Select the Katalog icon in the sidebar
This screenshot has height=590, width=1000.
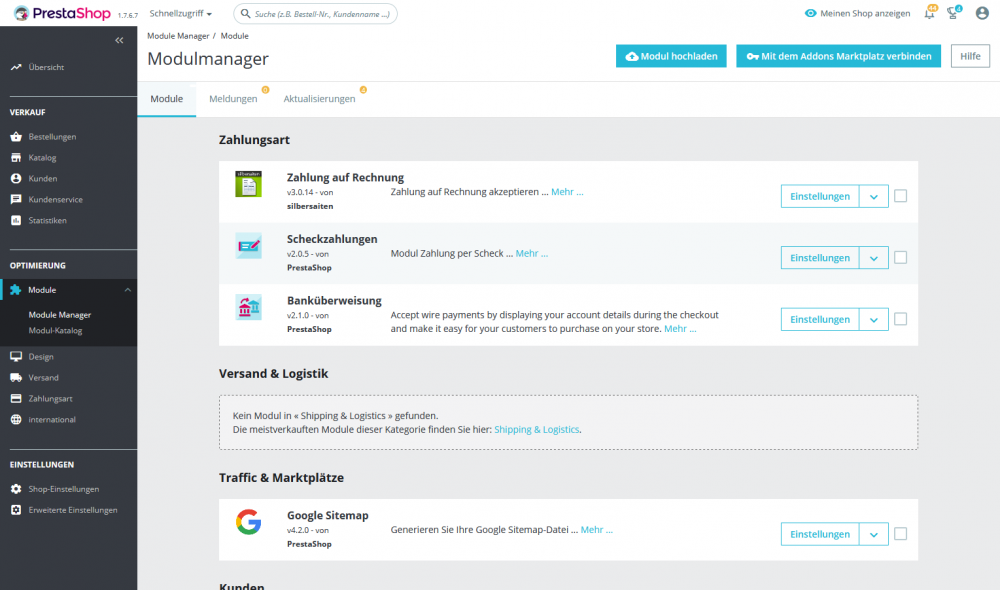pyautogui.click(x=15, y=157)
